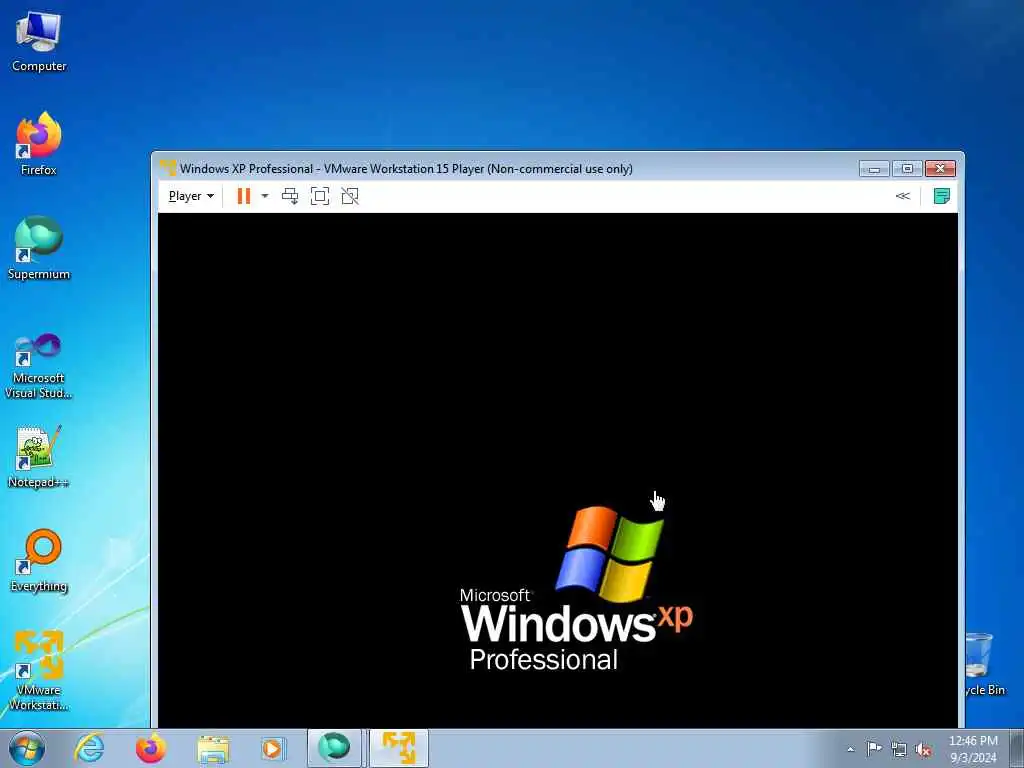Select Microsoft Visual Studio desktop shortcut
The width and height of the screenshot is (1024, 768).
point(39,366)
